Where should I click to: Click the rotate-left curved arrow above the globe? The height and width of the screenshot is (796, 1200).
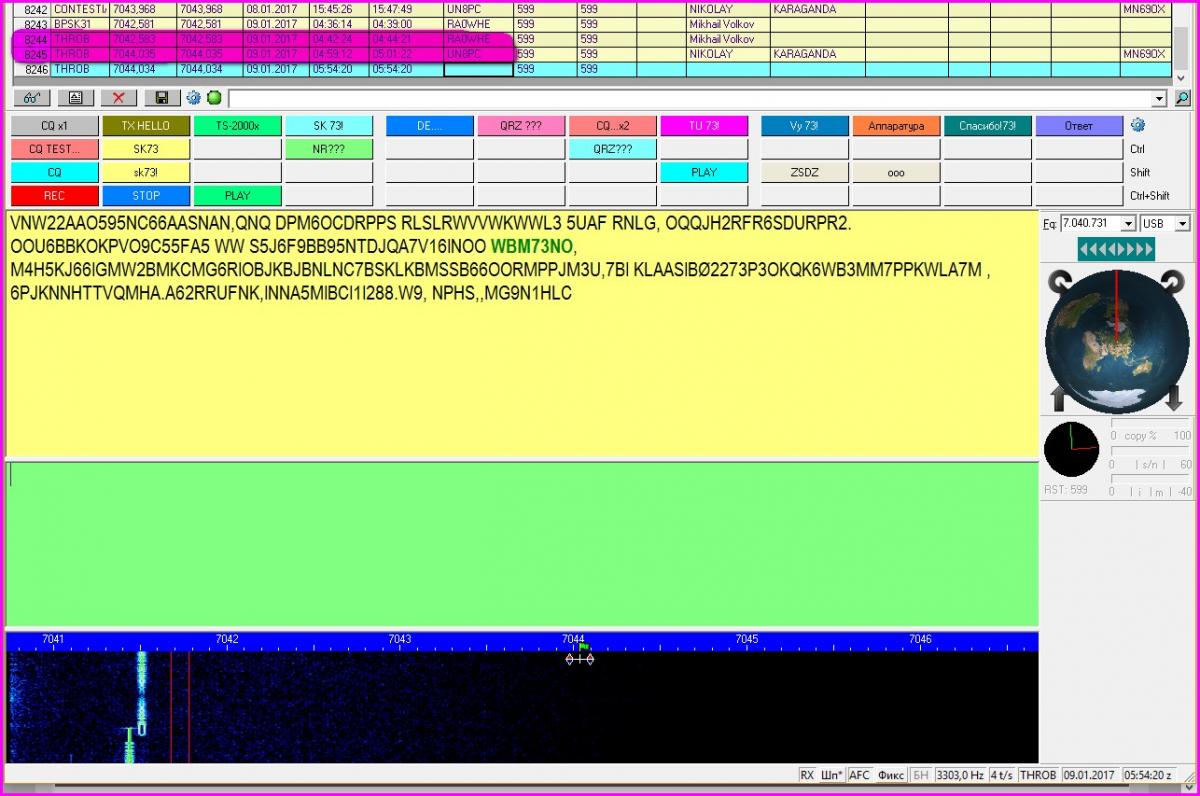1059,283
